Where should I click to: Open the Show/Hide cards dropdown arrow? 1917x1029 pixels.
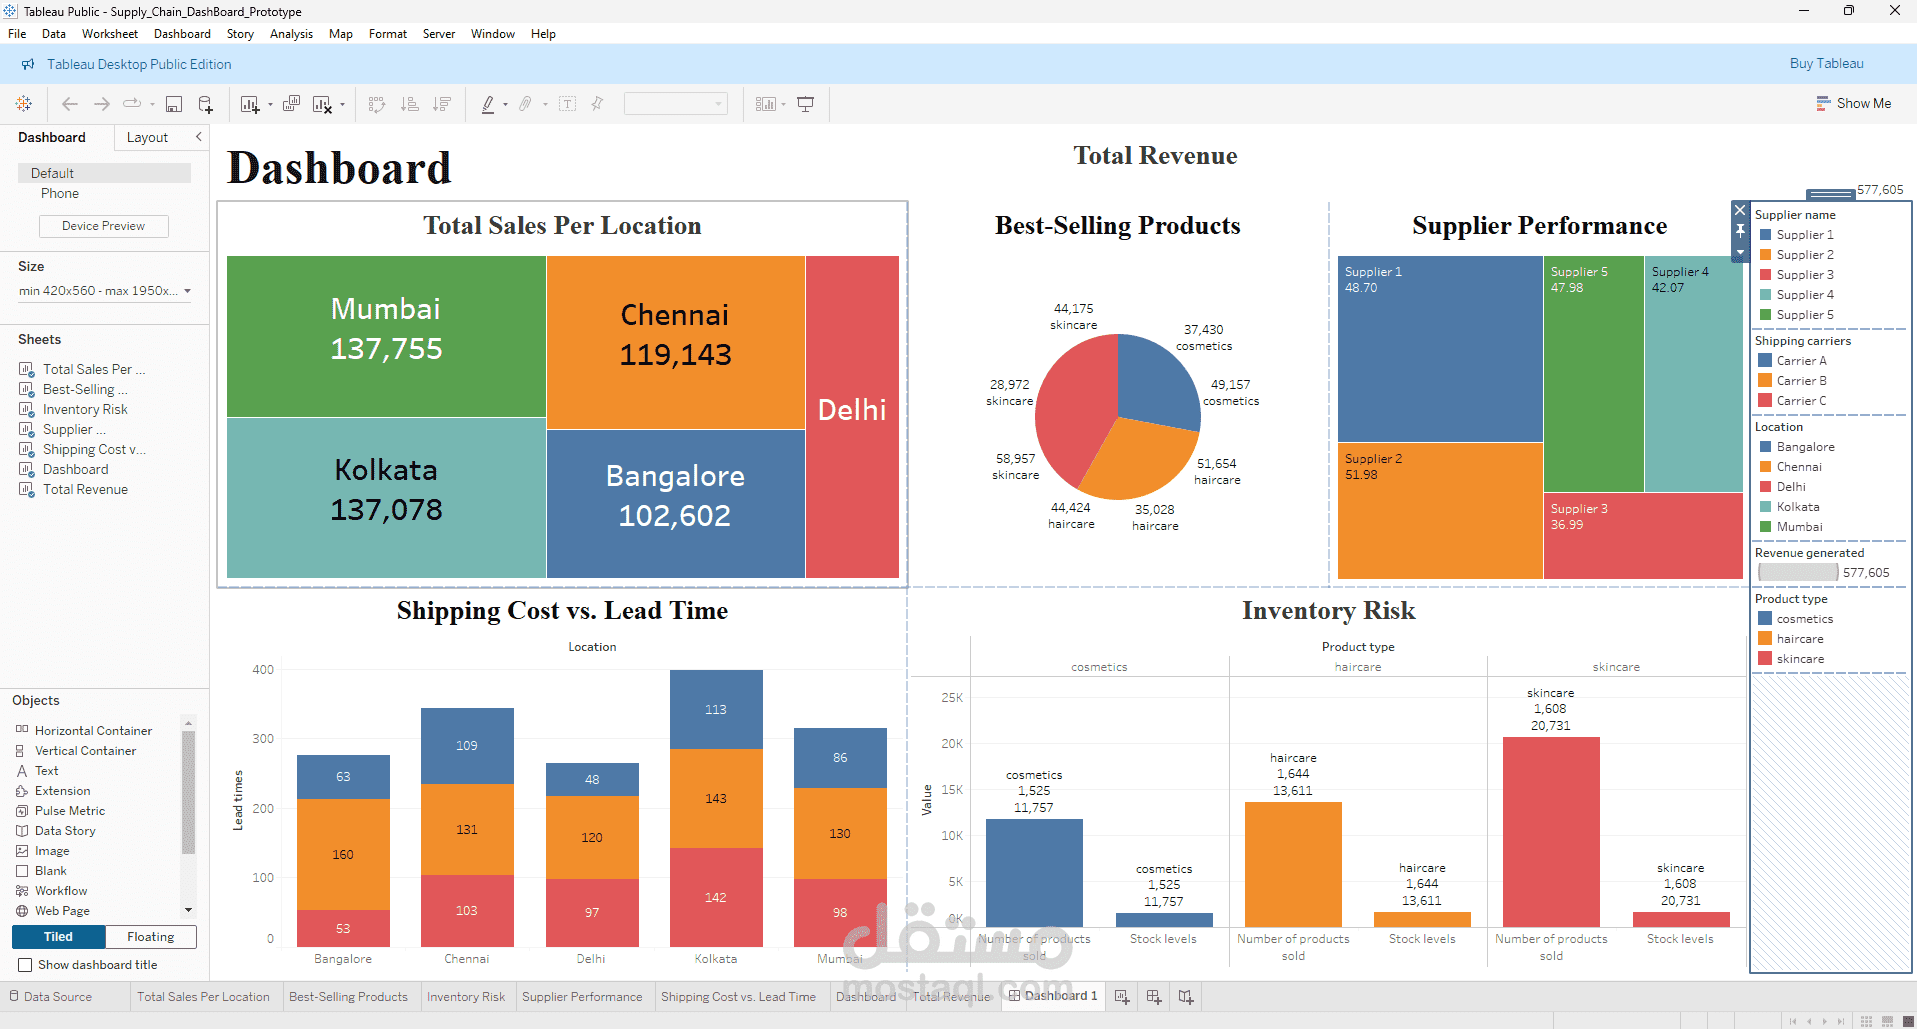coord(783,105)
